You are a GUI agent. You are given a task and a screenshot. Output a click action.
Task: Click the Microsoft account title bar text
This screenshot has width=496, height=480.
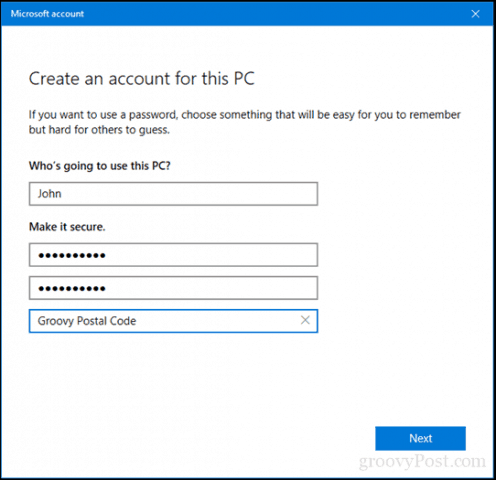coord(47,14)
